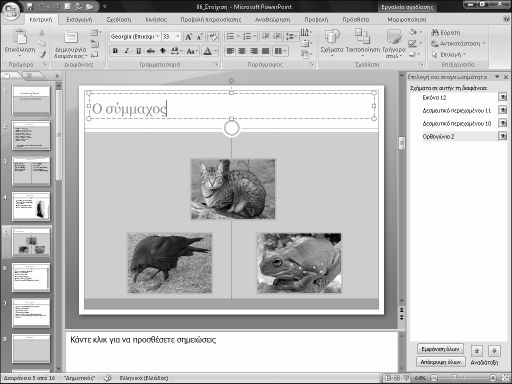Click Send Backward arrow in selection pane
The image size is (512, 384).
click(494, 351)
